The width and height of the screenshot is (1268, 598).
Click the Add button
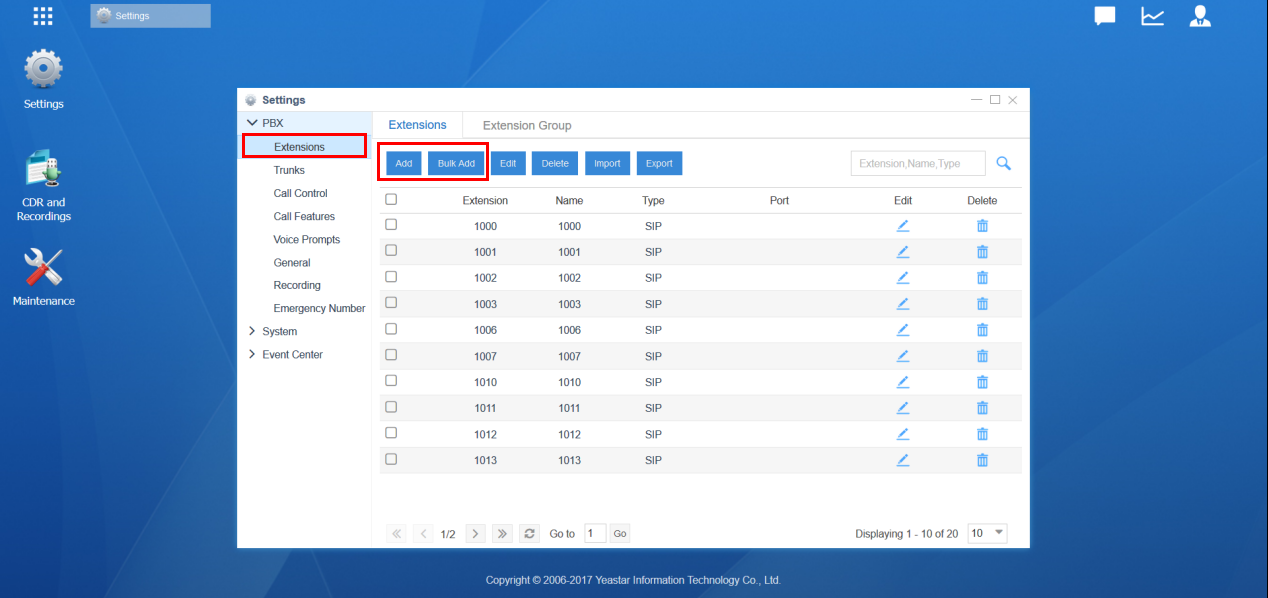click(x=404, y=163)
